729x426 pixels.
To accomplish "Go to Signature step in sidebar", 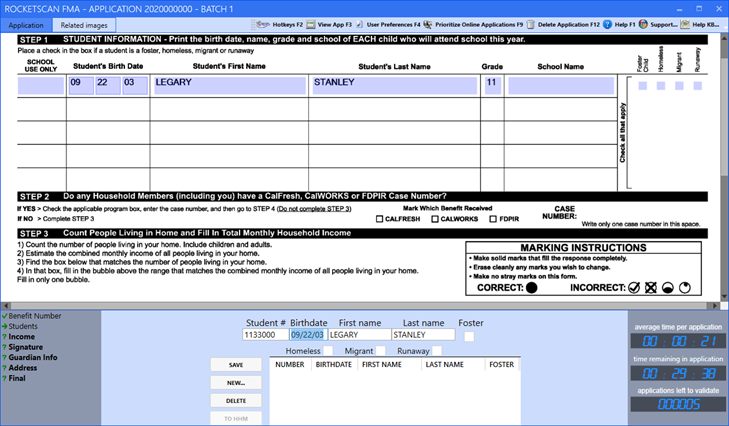I will 25,347.
